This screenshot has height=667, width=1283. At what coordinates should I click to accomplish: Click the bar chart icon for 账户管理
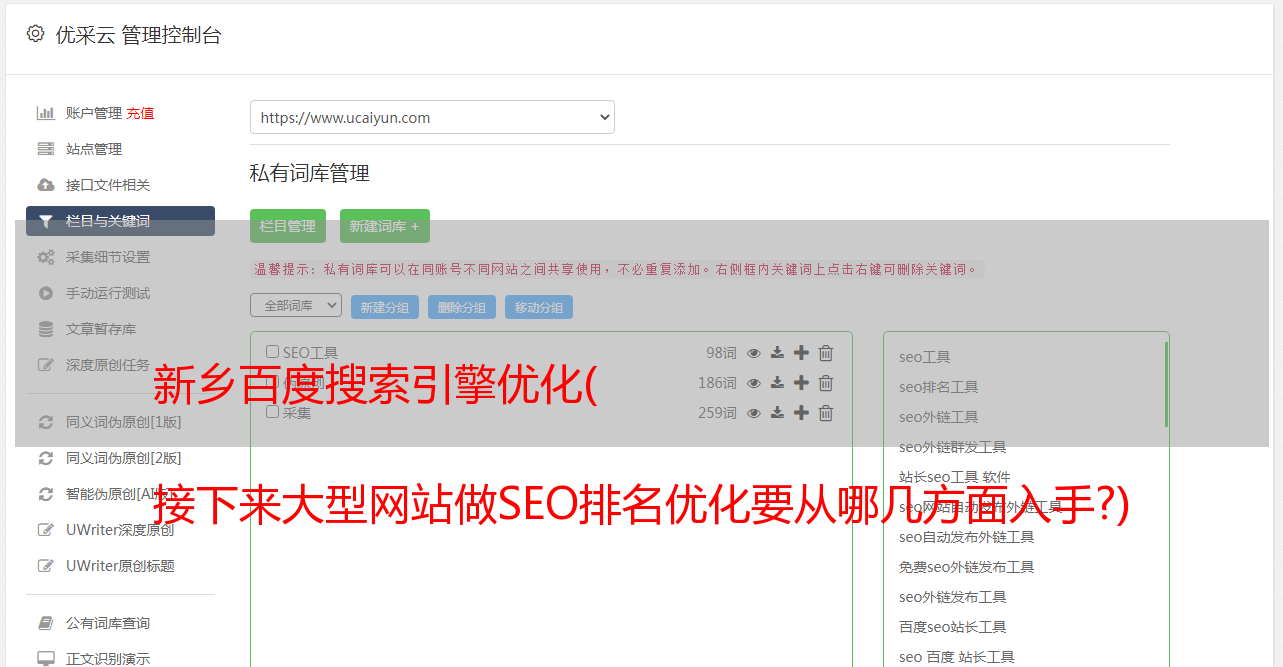45,113
